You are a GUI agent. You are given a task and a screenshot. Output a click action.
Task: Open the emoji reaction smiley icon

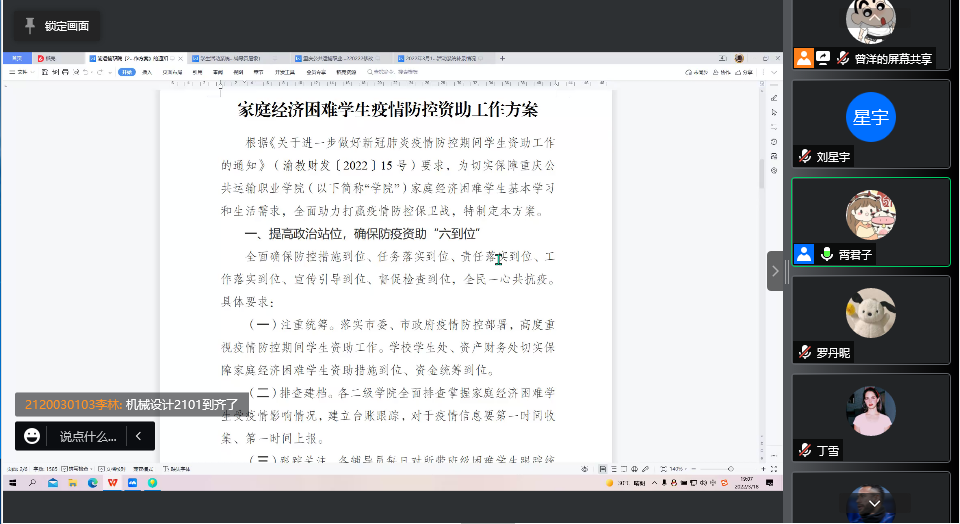point(33,436)
